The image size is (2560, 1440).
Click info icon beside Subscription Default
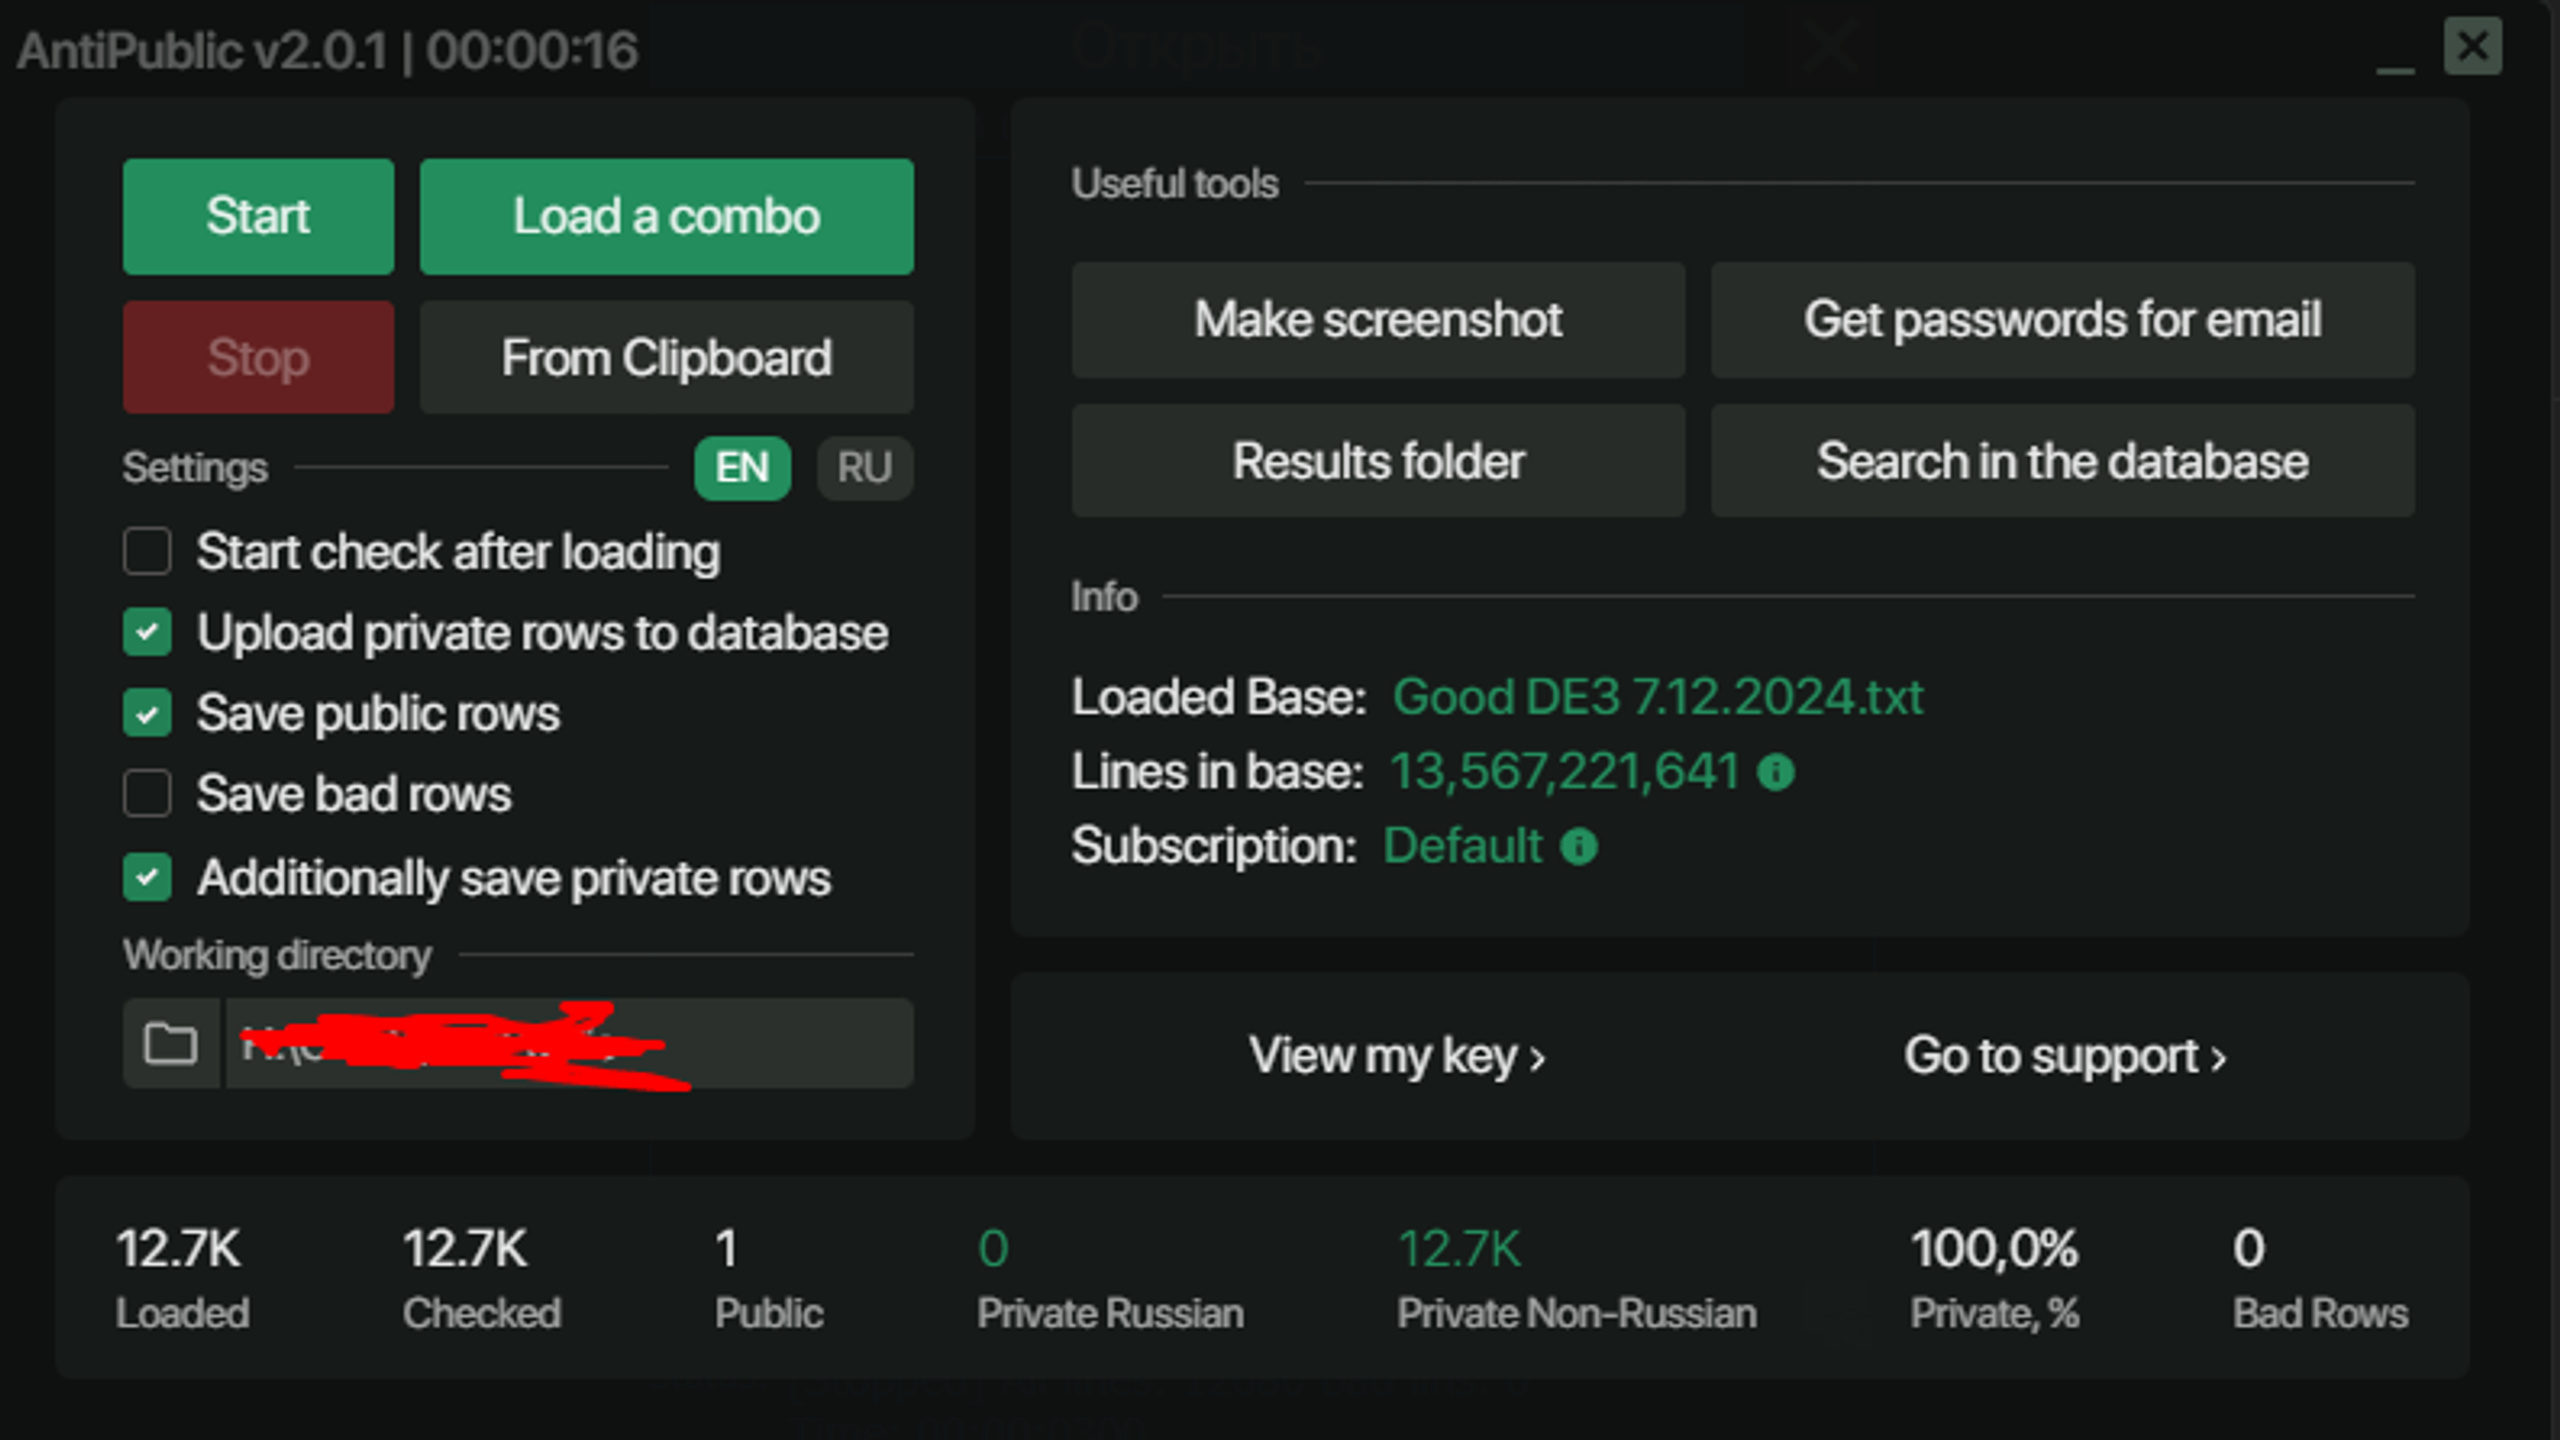[x=1579, y=847]
